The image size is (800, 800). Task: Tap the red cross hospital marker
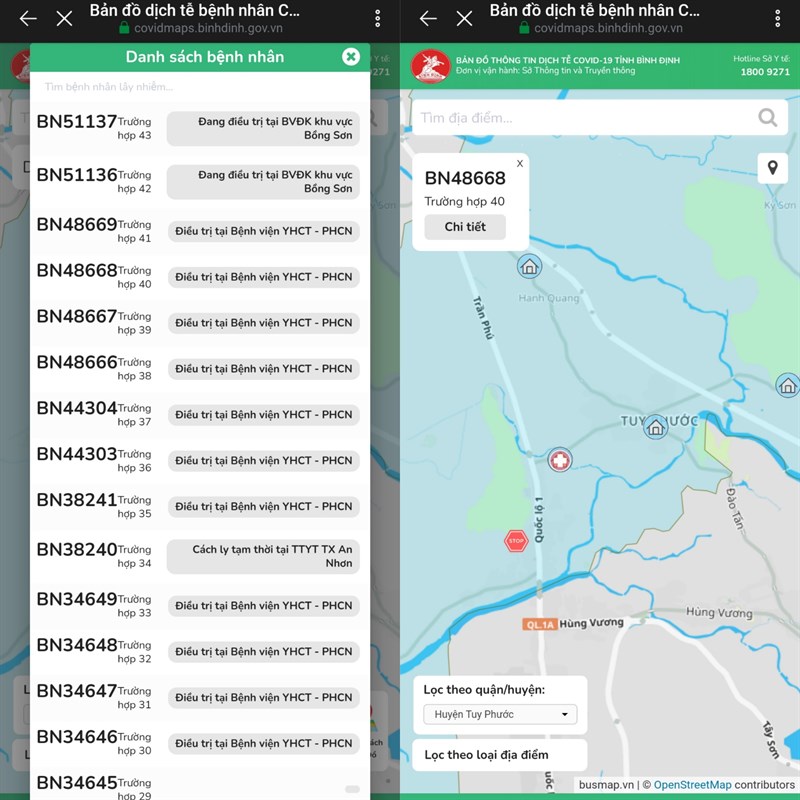[560, 460]
